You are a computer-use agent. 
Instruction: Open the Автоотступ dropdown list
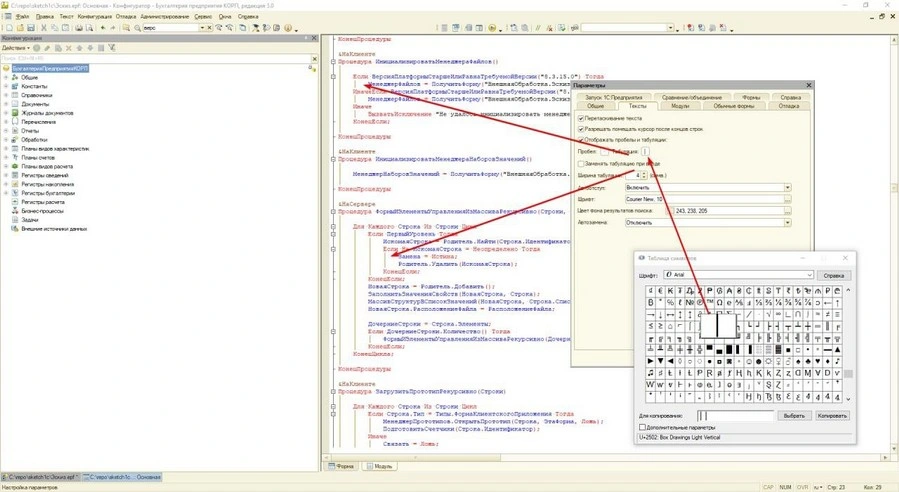point(787,187)
